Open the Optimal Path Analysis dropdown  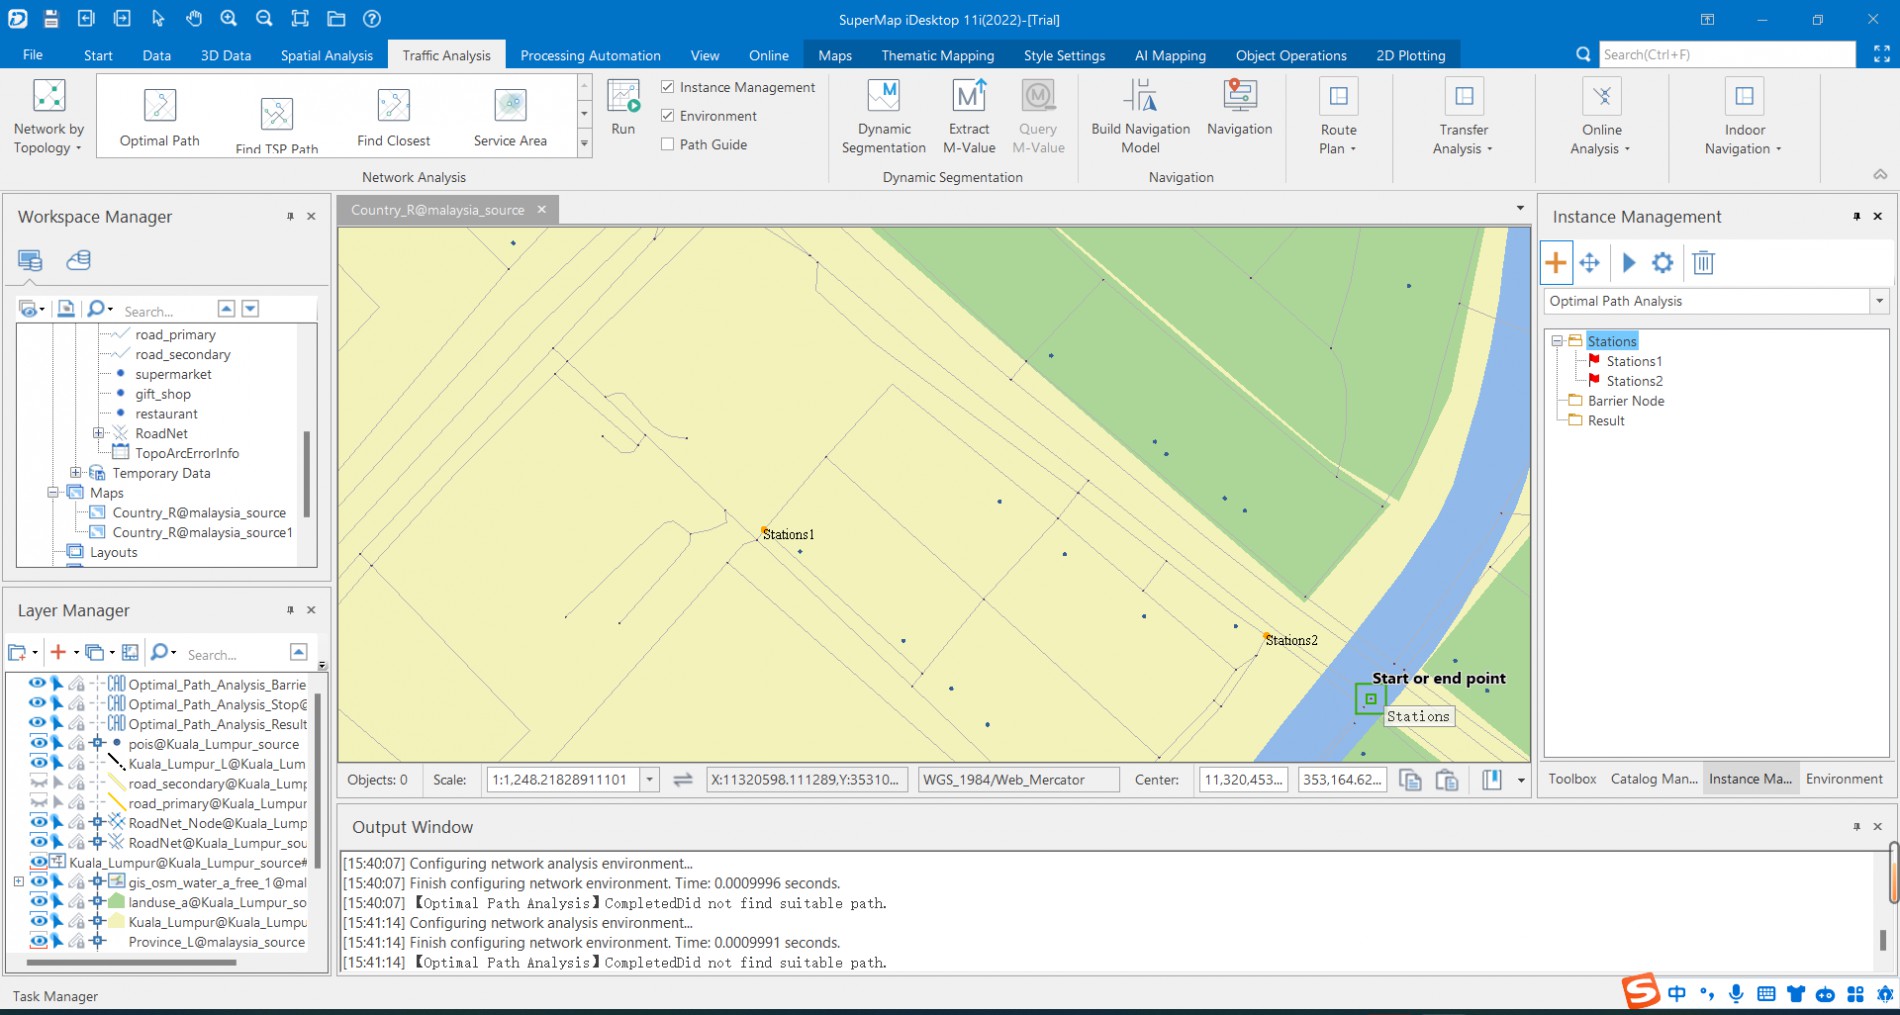(1879, 301)
